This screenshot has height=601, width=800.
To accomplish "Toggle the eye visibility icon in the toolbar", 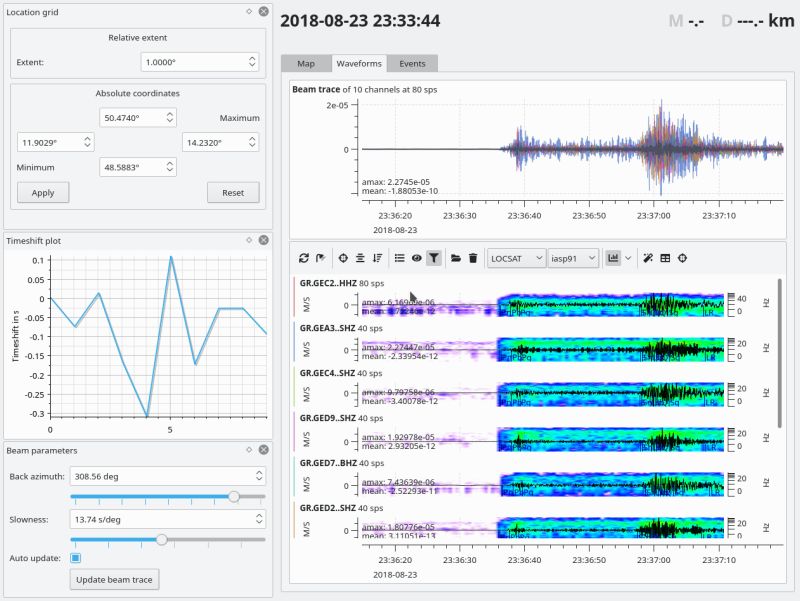I will 414,257.
